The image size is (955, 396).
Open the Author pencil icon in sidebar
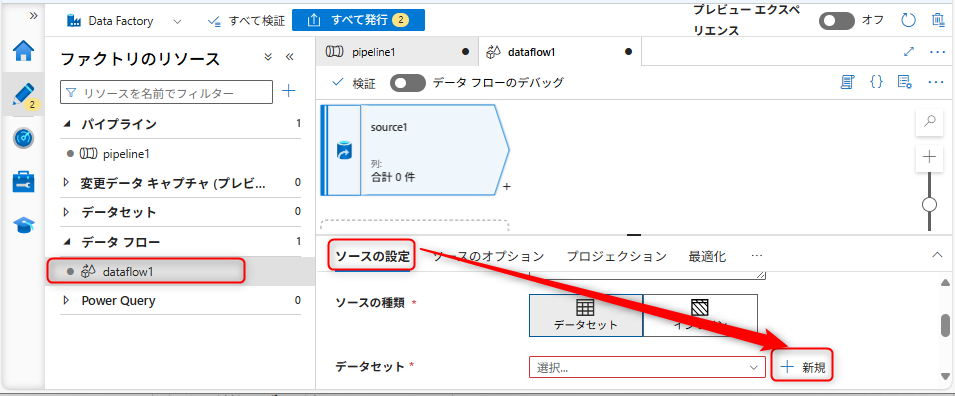[x=23, y=94]
